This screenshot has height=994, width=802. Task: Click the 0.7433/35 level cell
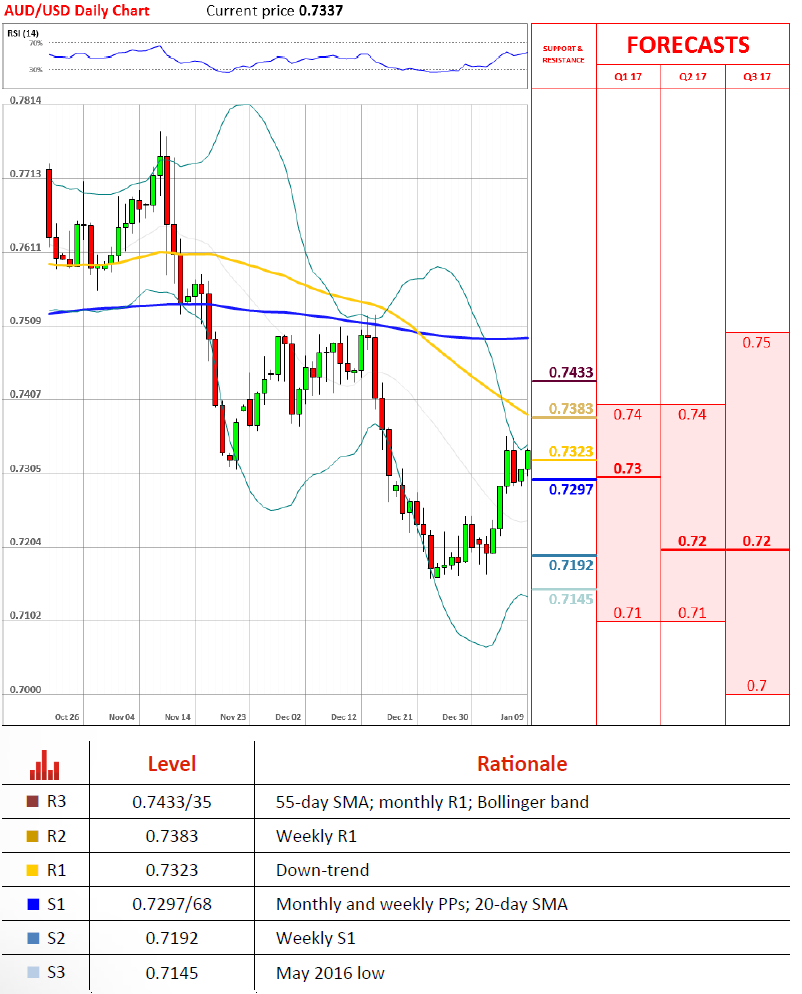click(172, 802)
